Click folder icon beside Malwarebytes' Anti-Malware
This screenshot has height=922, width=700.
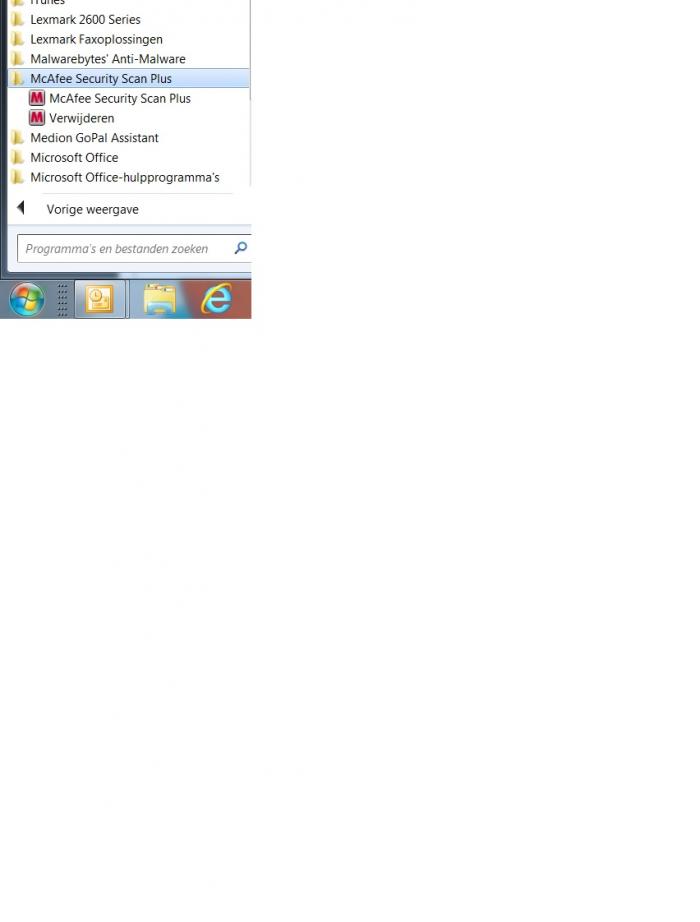click(18, 59)
